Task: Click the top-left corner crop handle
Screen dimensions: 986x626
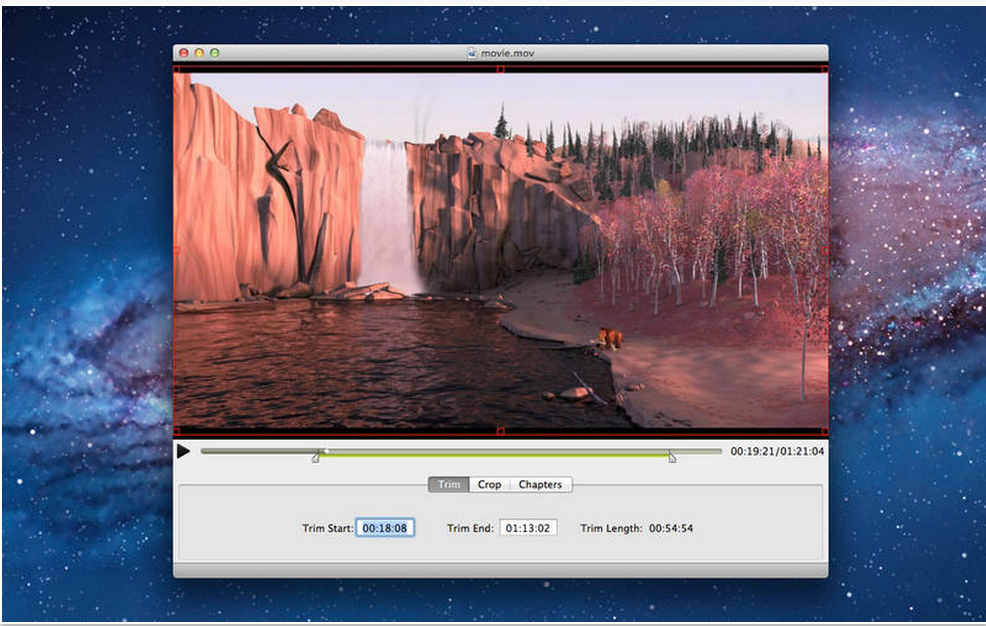Action: [176, 69]
